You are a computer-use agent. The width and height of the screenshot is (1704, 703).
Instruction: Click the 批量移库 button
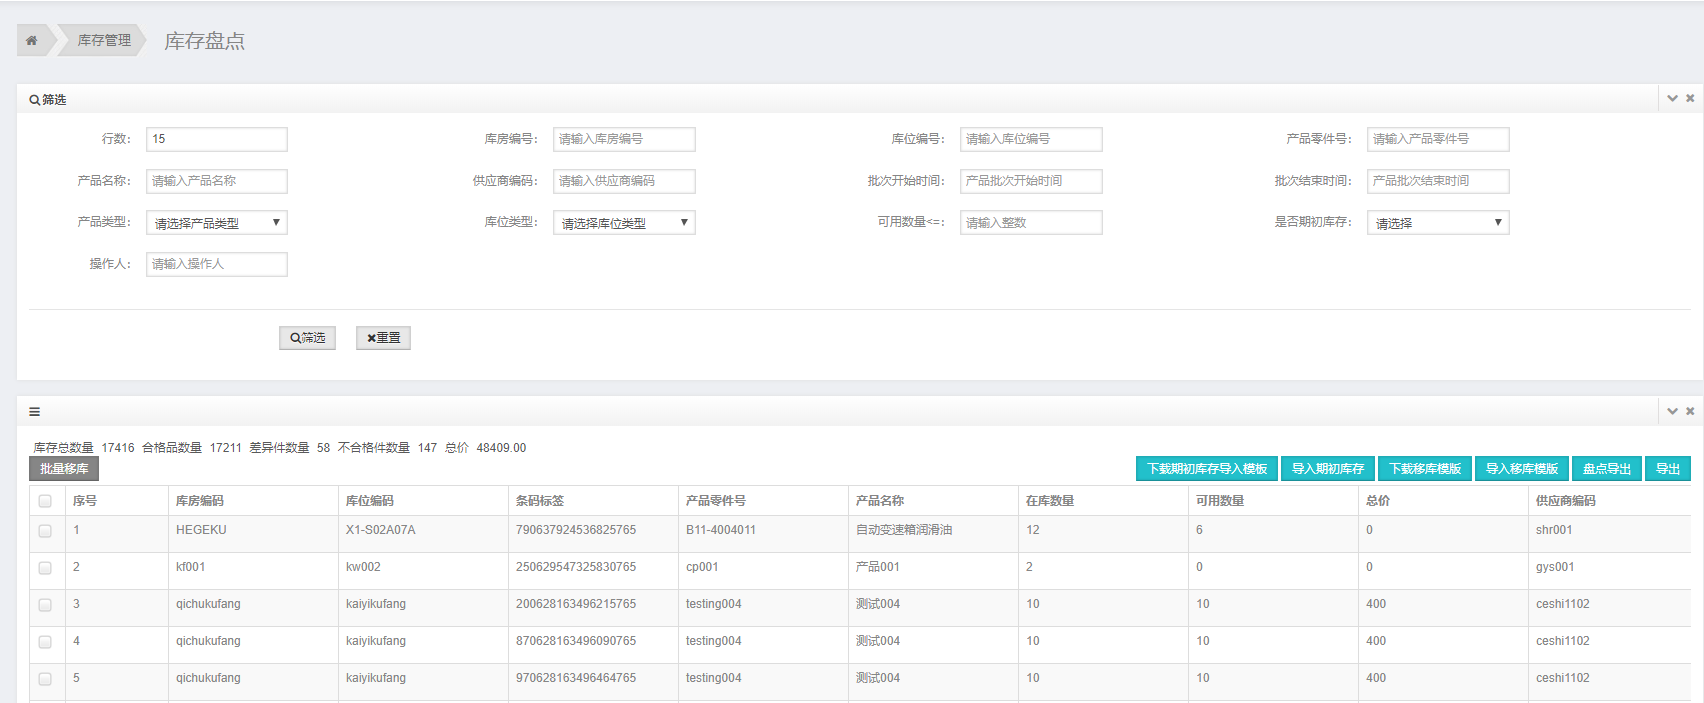click(64, 469)
